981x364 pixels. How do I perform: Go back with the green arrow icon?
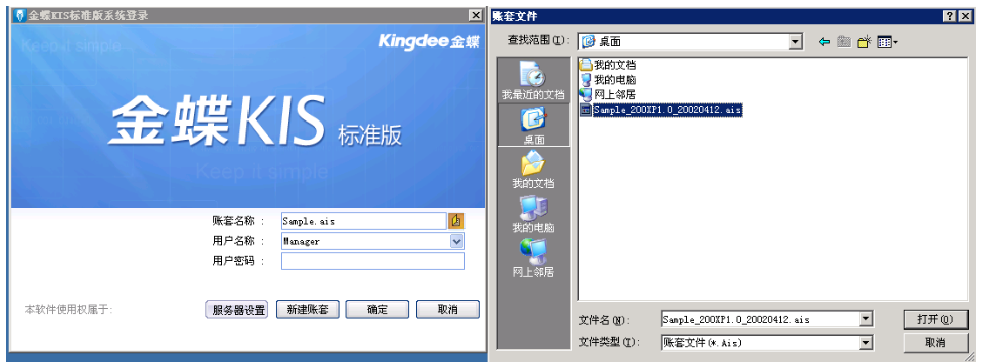click(825, 42)
